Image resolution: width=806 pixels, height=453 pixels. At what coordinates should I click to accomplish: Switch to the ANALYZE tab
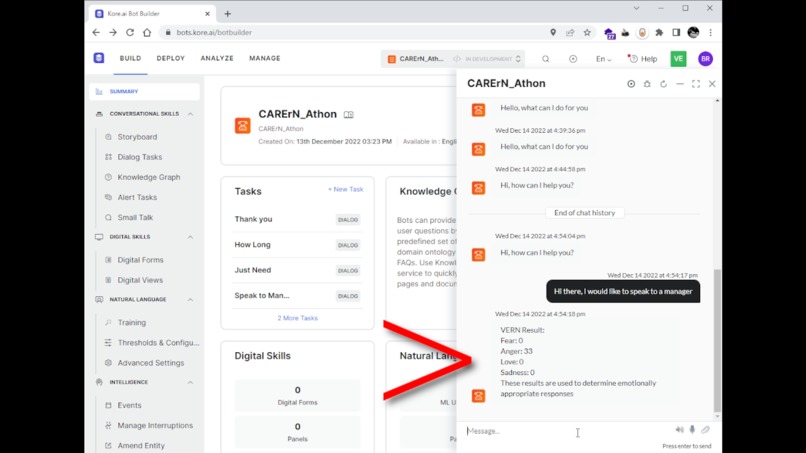(x=217, y=58)
